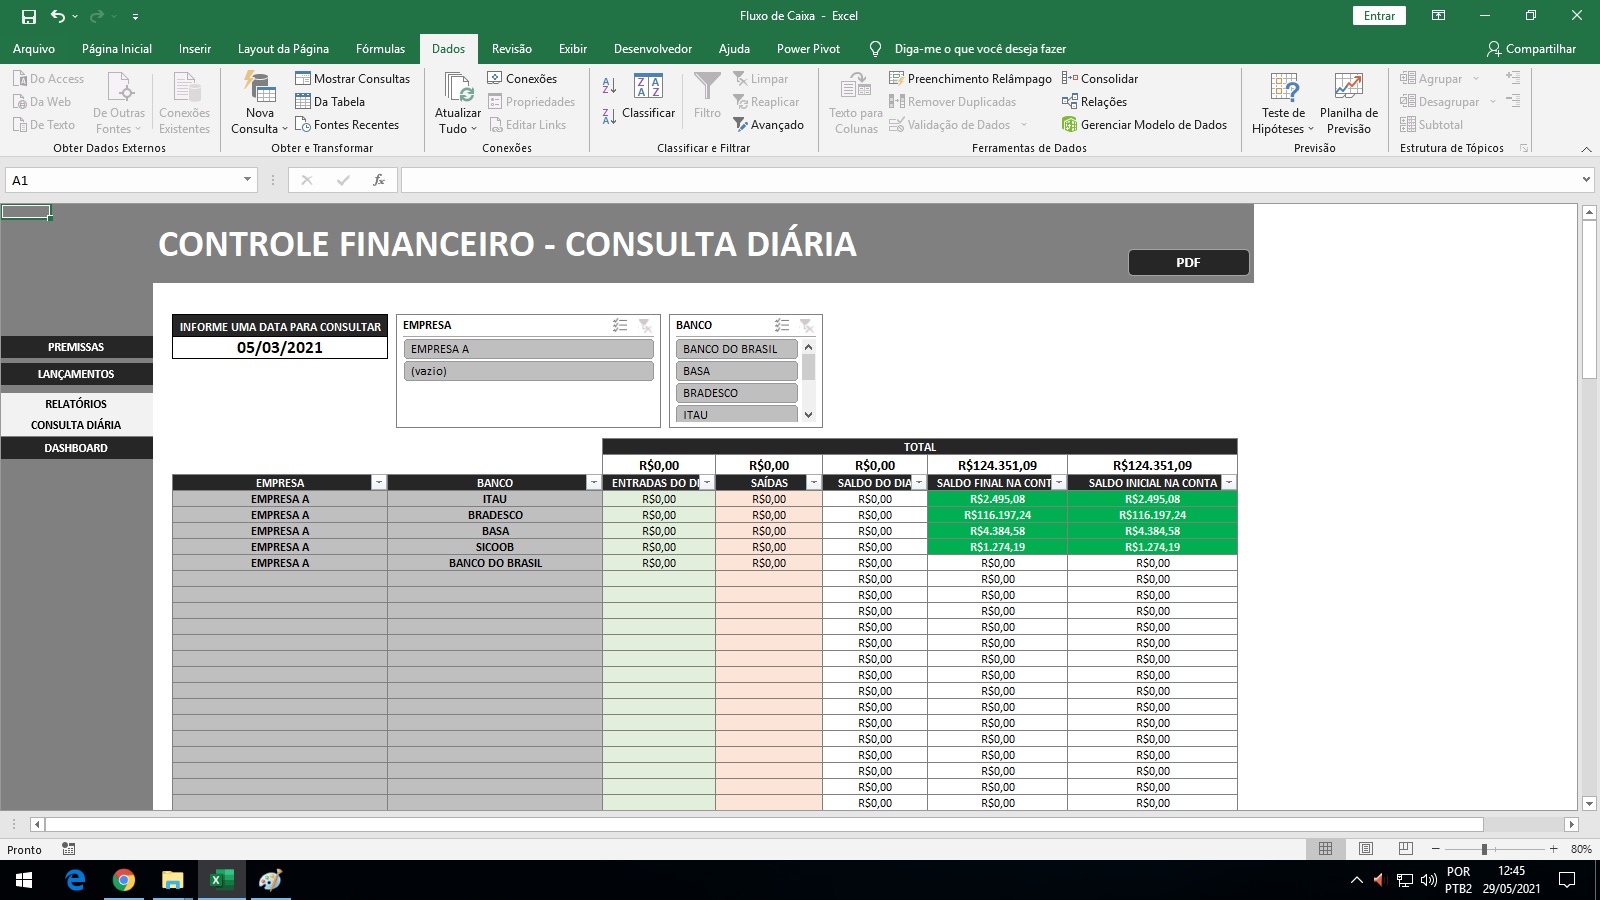Open Planilha de Previsão forecast sheet
Viewport: 1600px width, 900px height.
[x=1348, y=103]
